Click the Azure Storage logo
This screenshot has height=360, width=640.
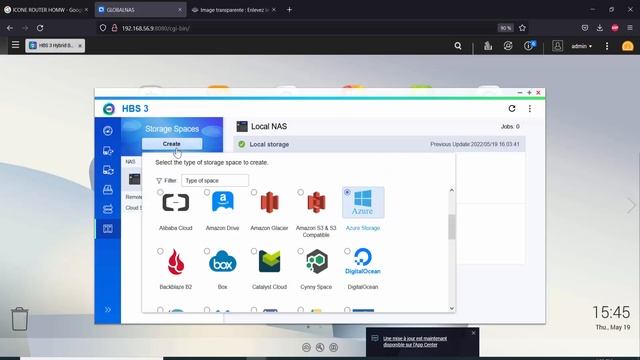pyautogui.click(x=363, y=202)
